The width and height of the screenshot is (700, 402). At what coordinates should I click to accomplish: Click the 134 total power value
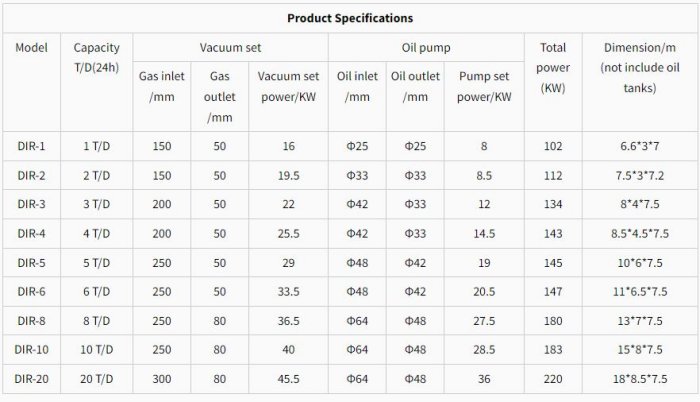click(553, 204)
